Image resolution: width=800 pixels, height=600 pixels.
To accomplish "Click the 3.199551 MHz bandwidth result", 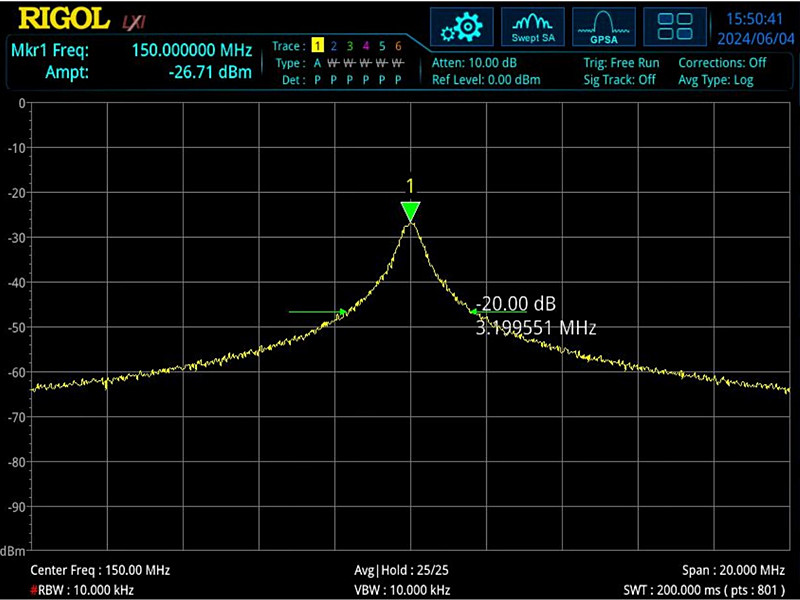I will 536,327.
